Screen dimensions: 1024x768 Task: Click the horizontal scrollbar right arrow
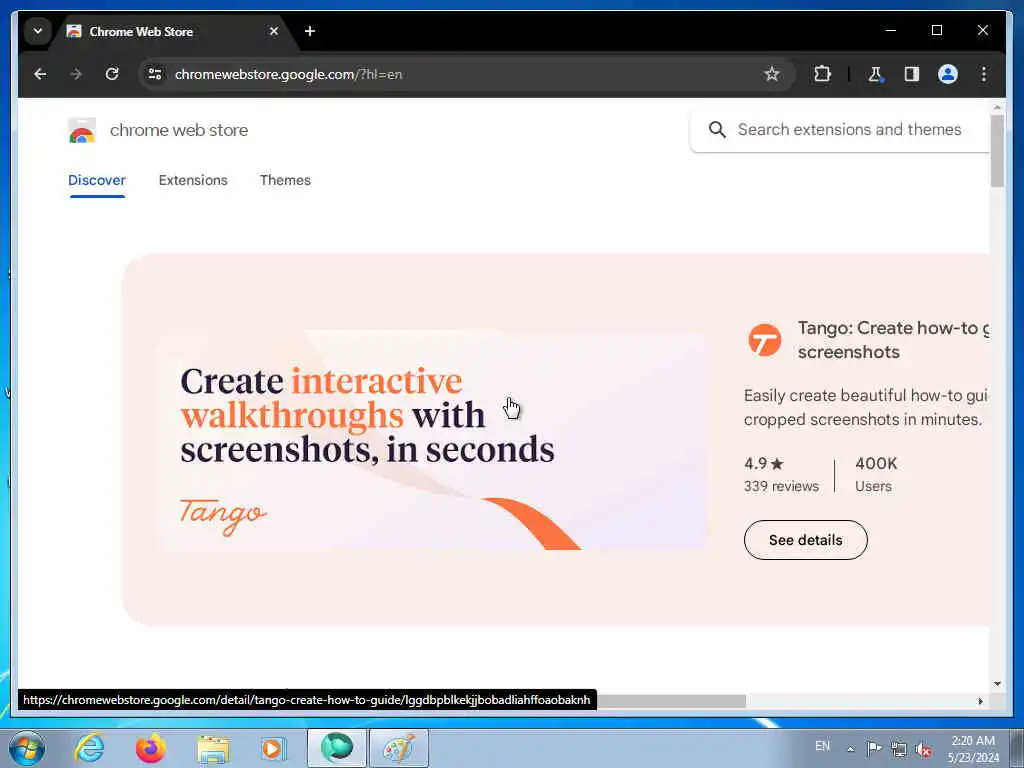coord(980,701)
